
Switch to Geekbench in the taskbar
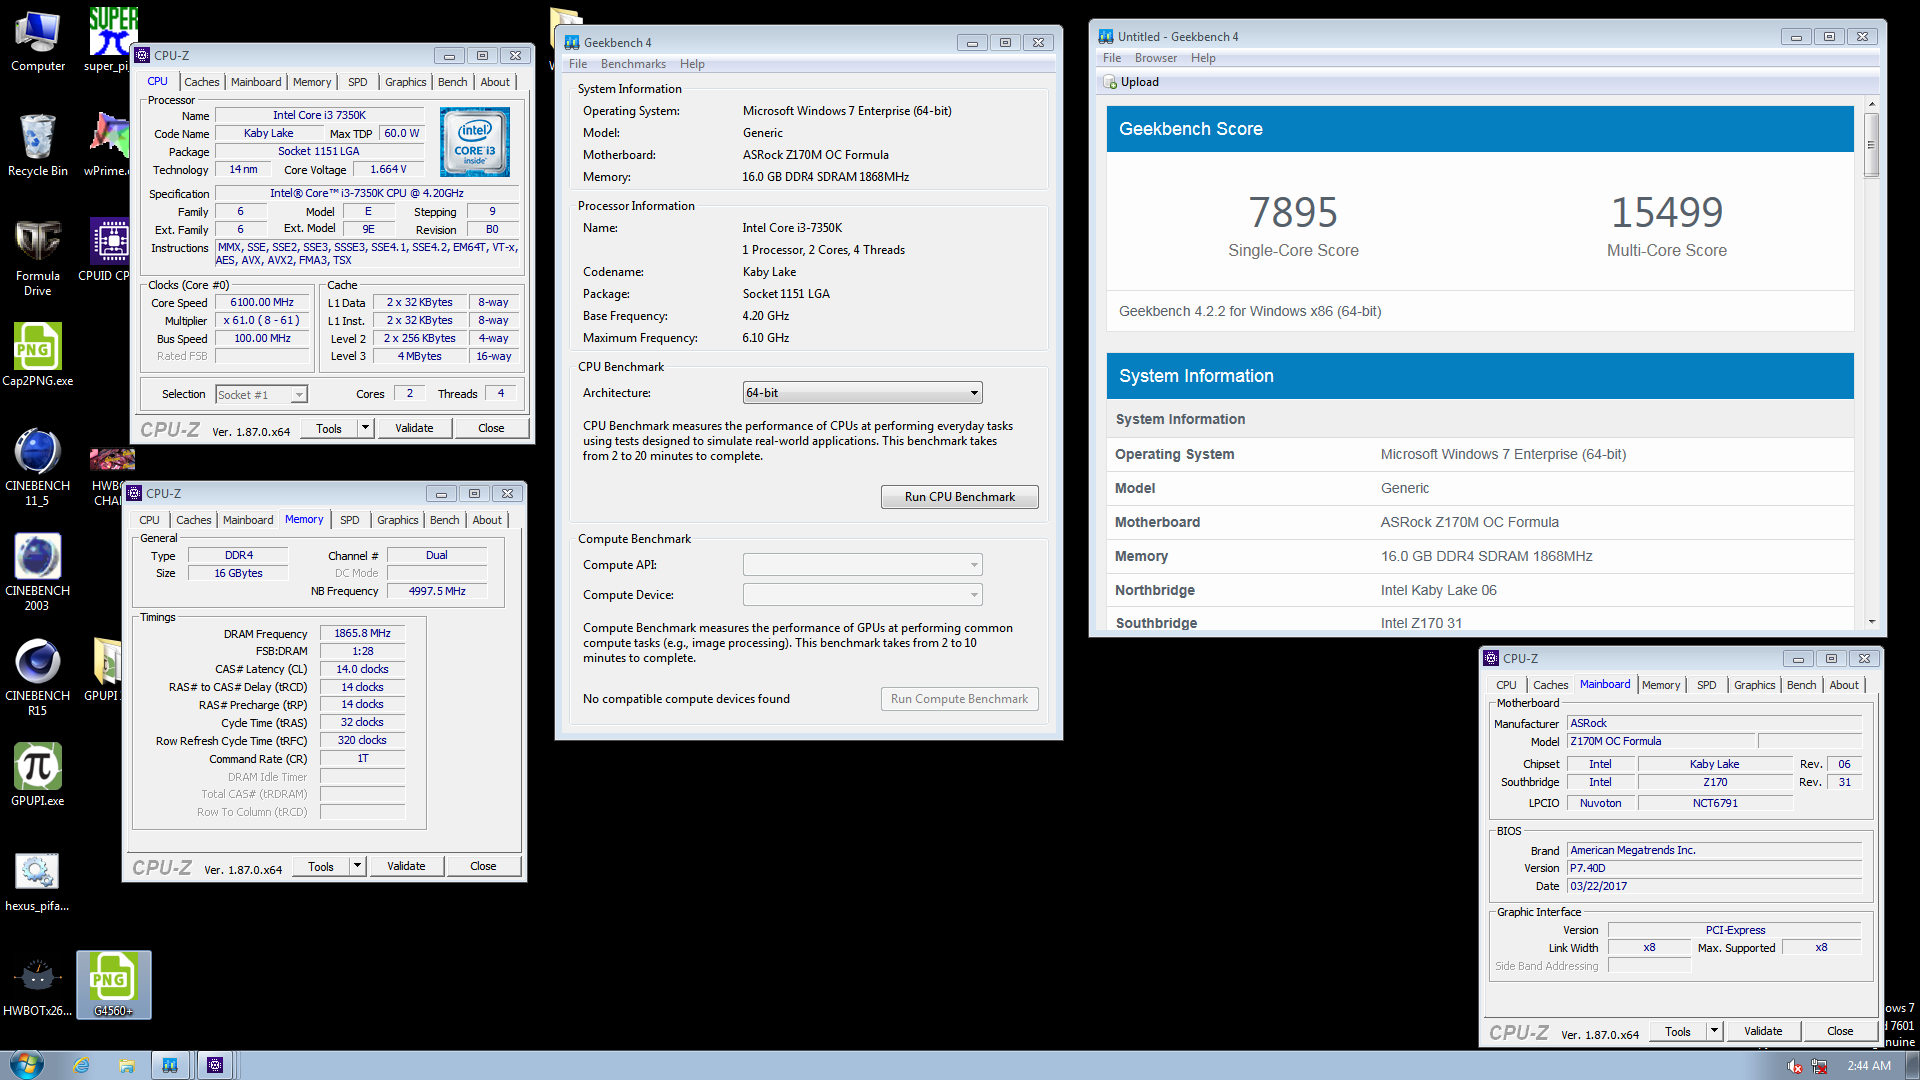tap(170, 1065)
